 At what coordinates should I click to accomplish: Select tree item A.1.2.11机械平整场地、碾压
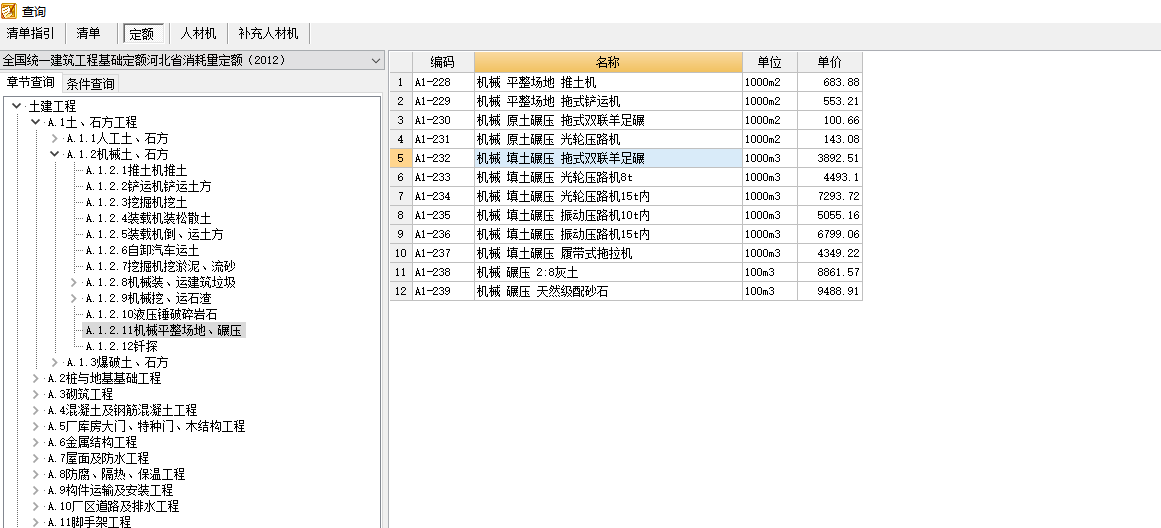(x=164, y=330)
